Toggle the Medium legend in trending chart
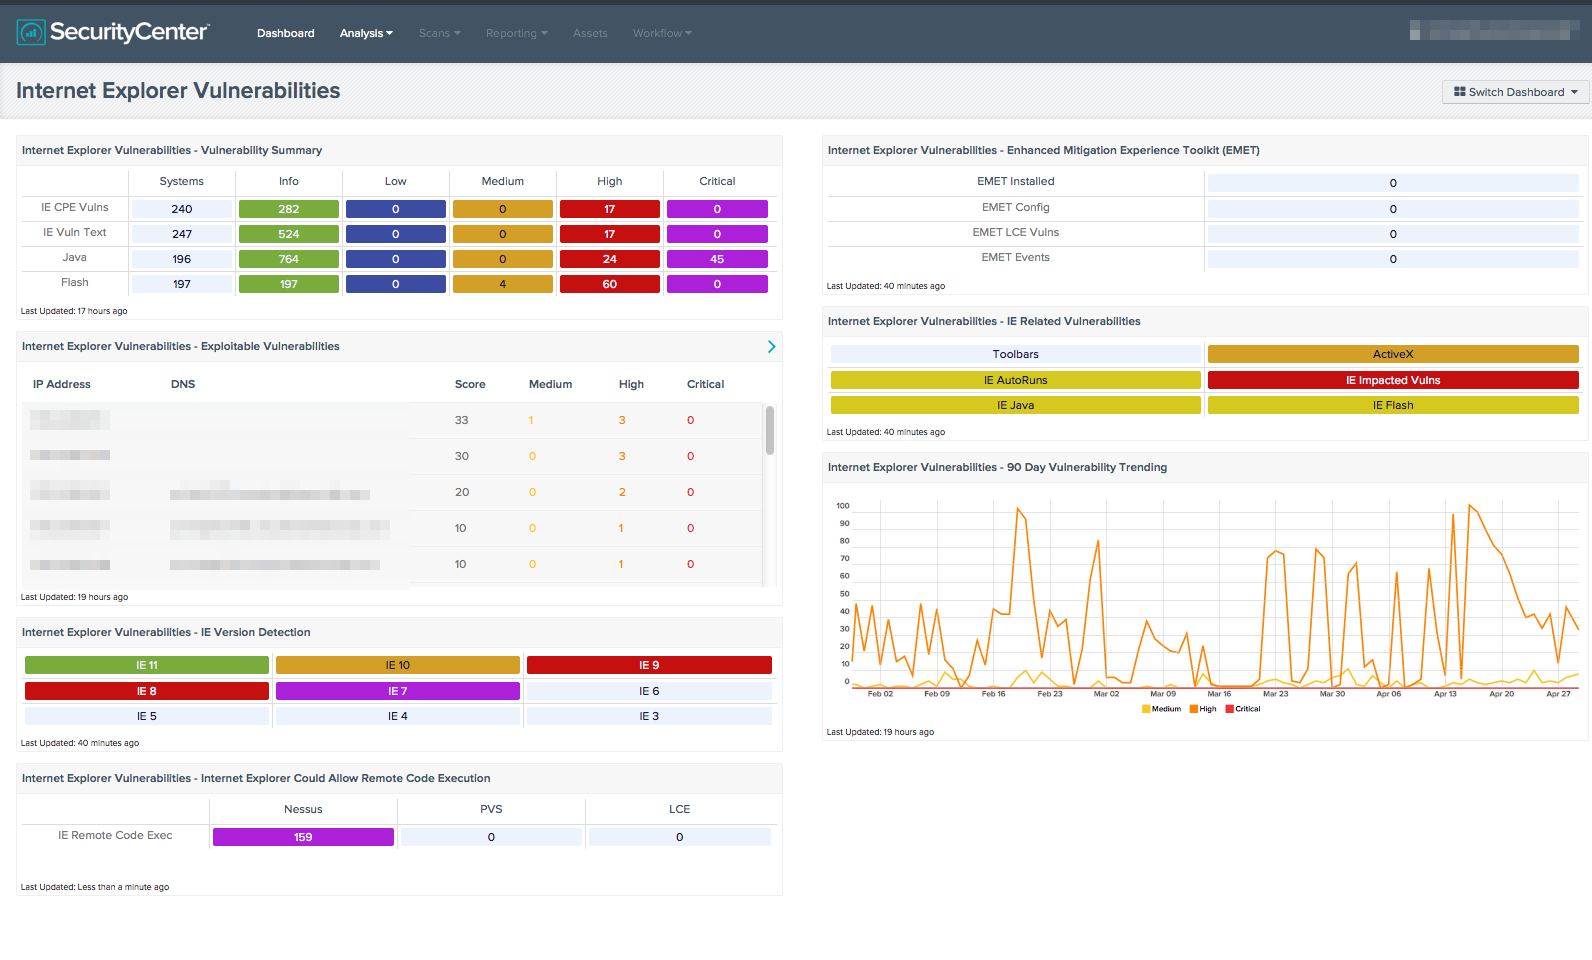This screenshot has width=1592, height=960. click(x=1161, y=709)
